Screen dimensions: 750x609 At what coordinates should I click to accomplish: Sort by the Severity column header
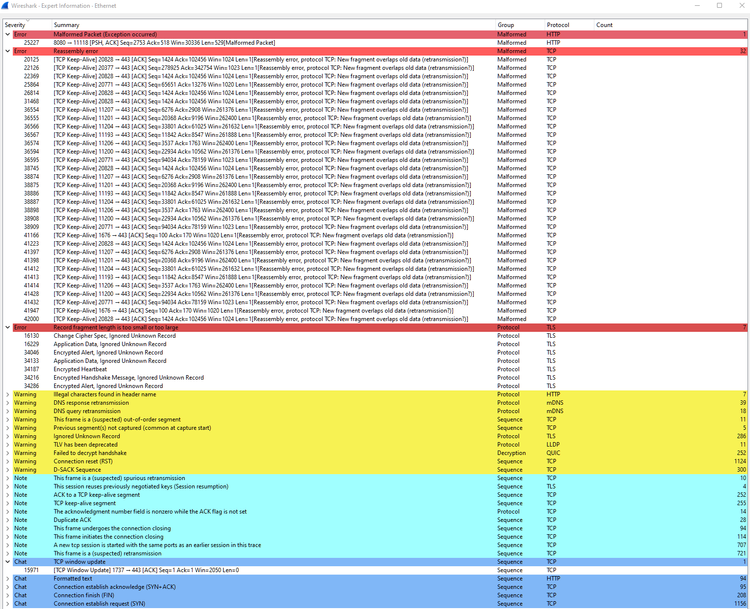[27, 25]
